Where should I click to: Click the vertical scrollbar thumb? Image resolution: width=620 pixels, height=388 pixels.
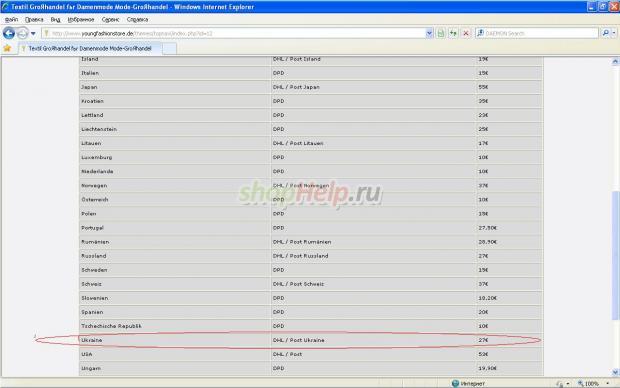click(x=615, y=255)
